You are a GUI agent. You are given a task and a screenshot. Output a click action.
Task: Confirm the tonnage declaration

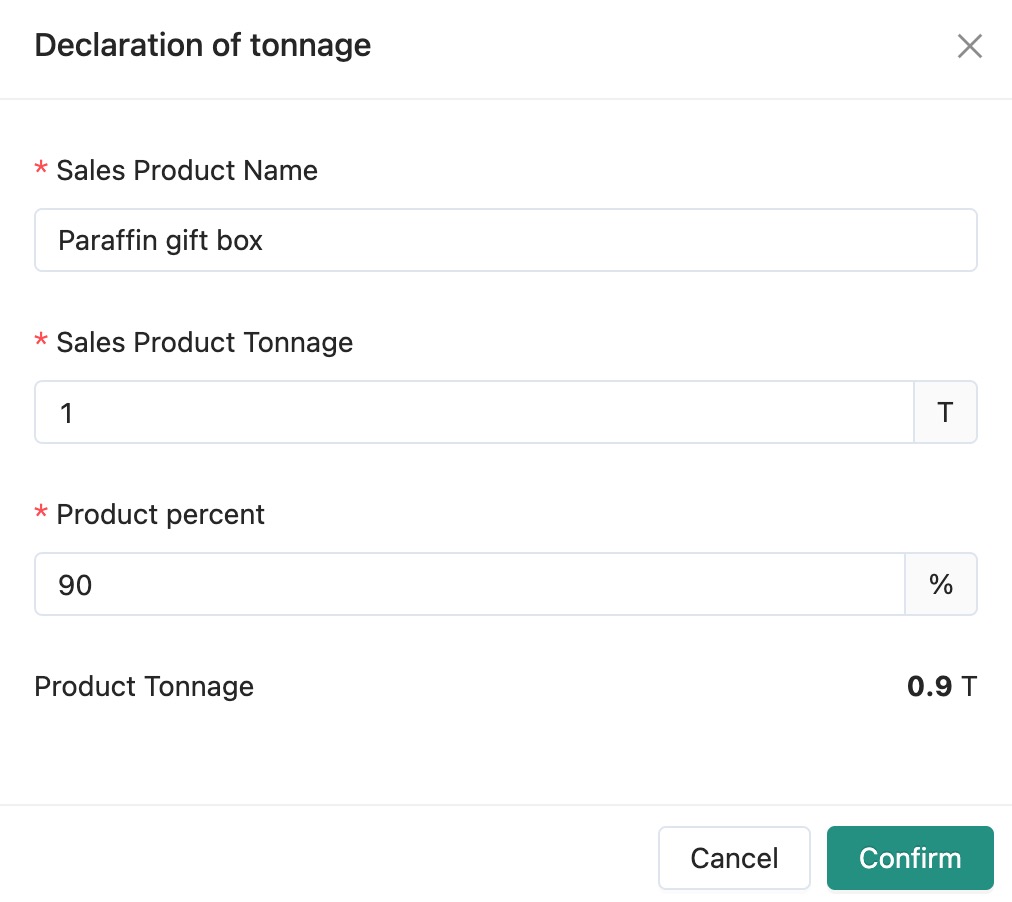tap(910, 858)
